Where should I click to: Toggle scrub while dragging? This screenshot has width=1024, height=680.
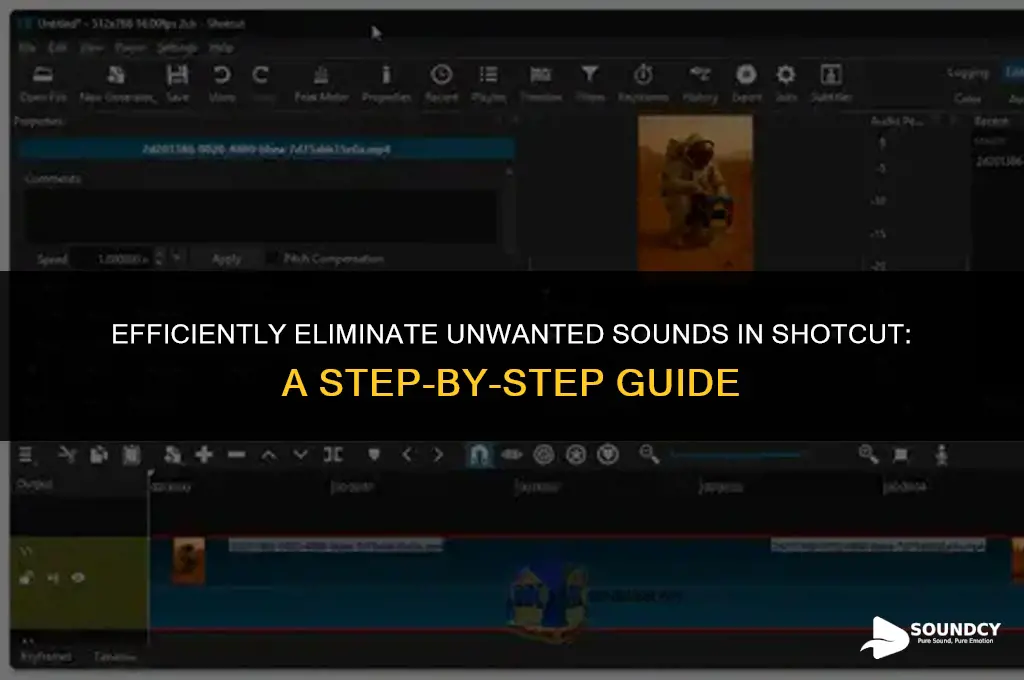[x=512, y=454]
